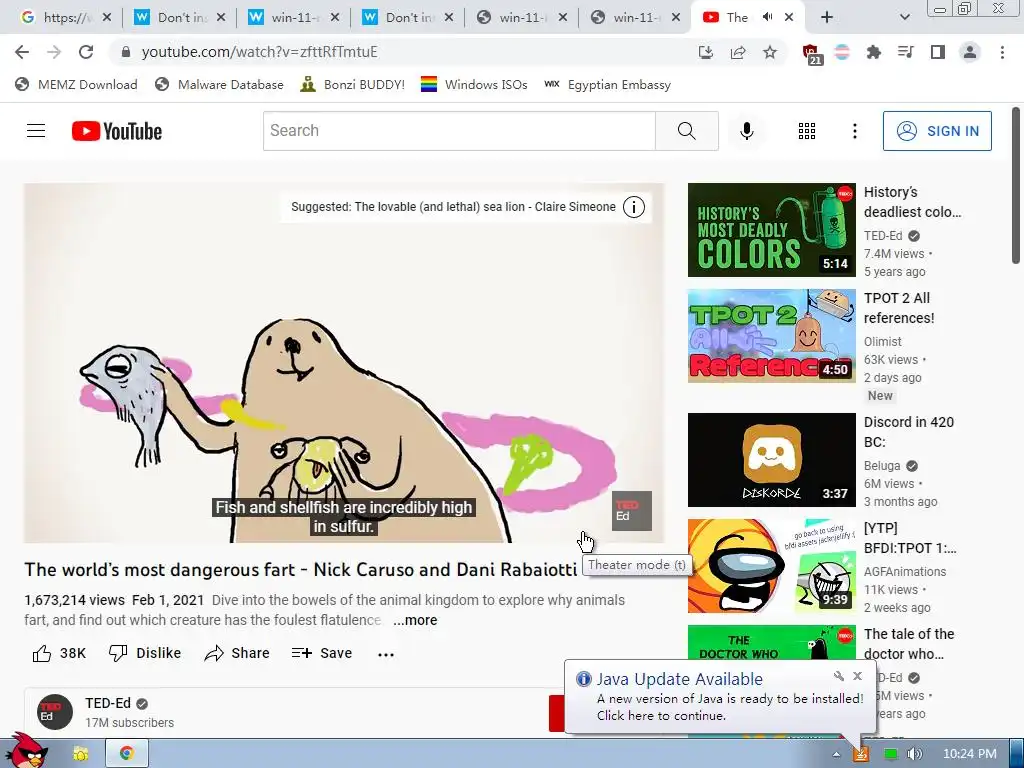1024x768 pixels.
Task: Click the suggested video info icon
Action: click(x=633, y=207)
